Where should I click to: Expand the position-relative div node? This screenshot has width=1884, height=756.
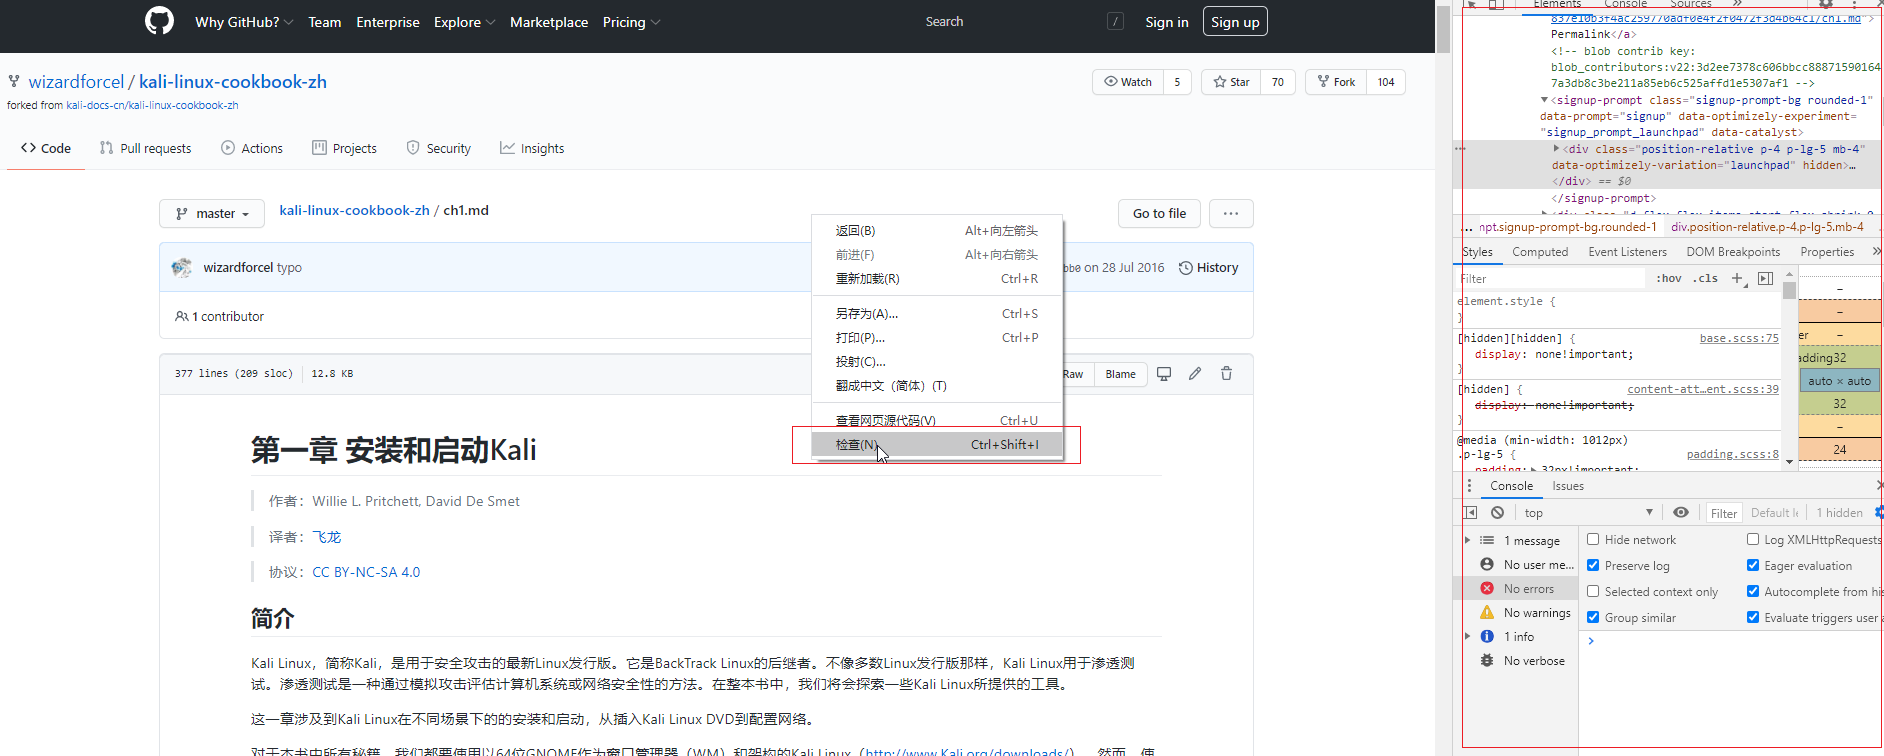[x=1556, y=149]
